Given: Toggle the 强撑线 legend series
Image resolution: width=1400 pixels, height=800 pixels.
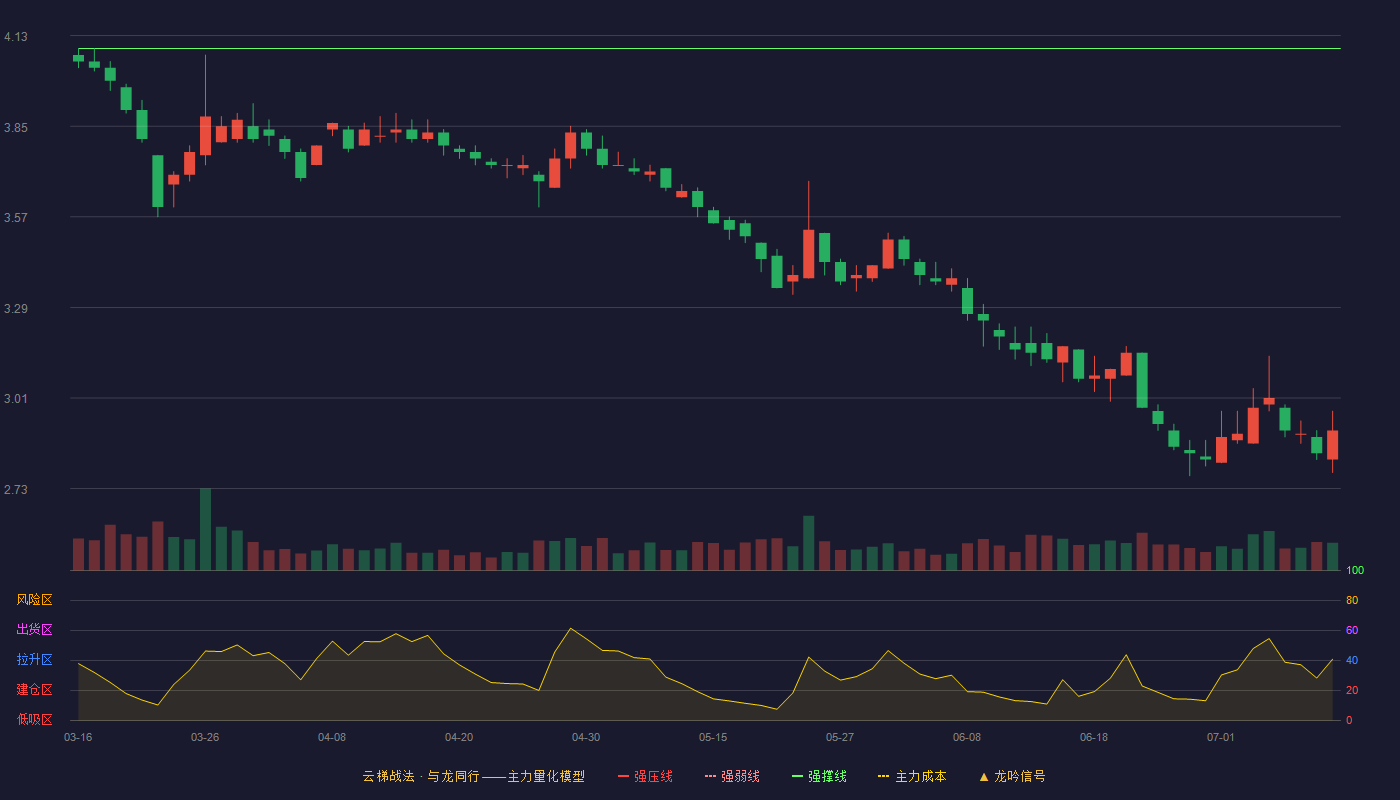Looking at the screenshot, I should click(819, 776).
